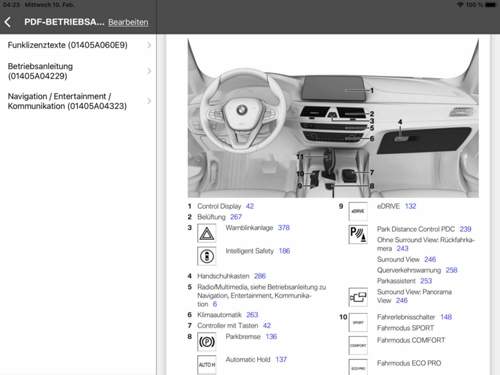Click the 'Parkassistent' entry text

[x=396, y=281]
